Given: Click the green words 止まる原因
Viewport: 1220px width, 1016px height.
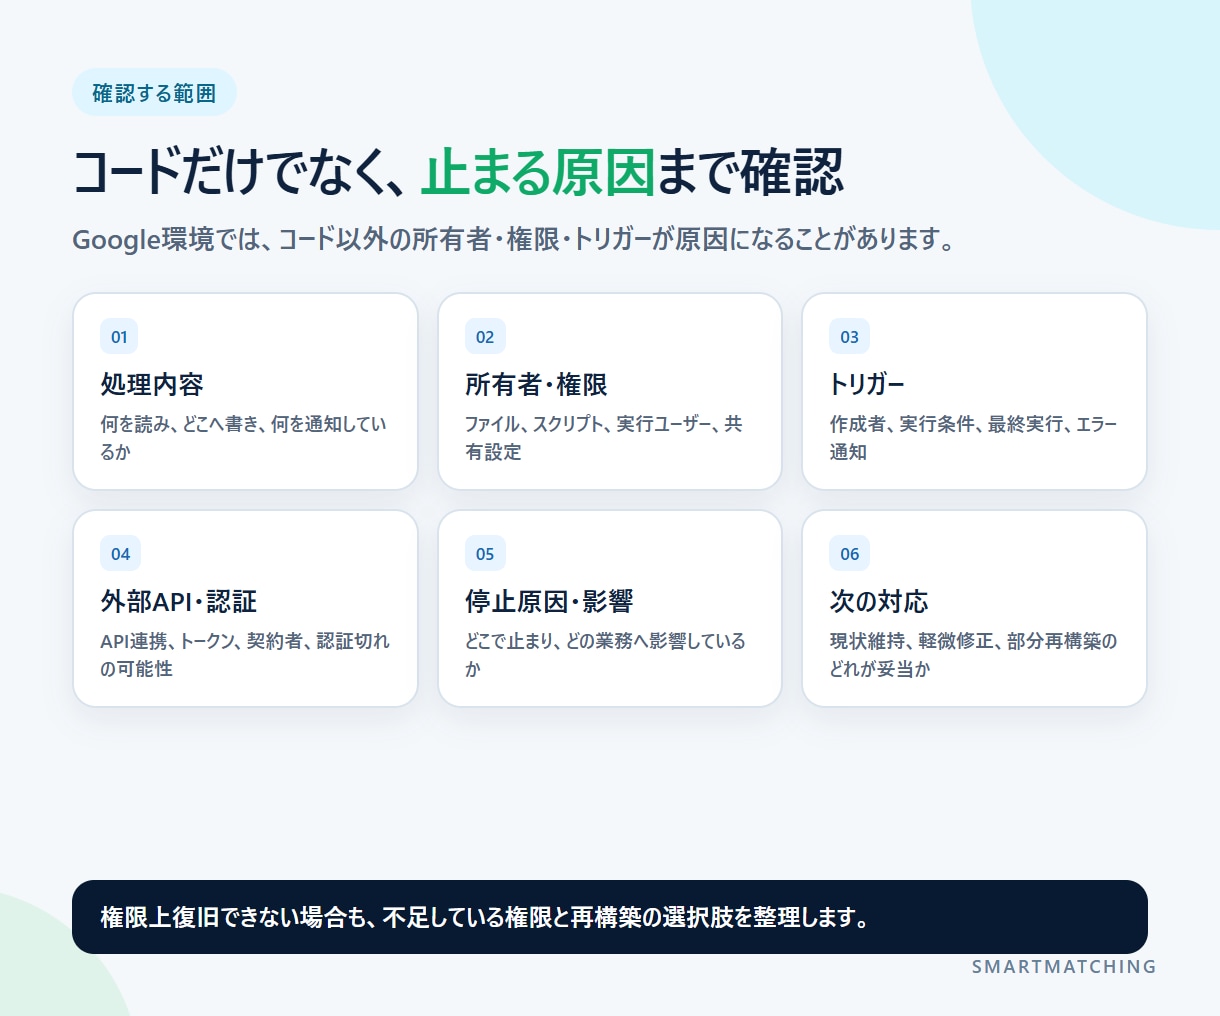Looking at the screenshot, I should coord(538,172).
